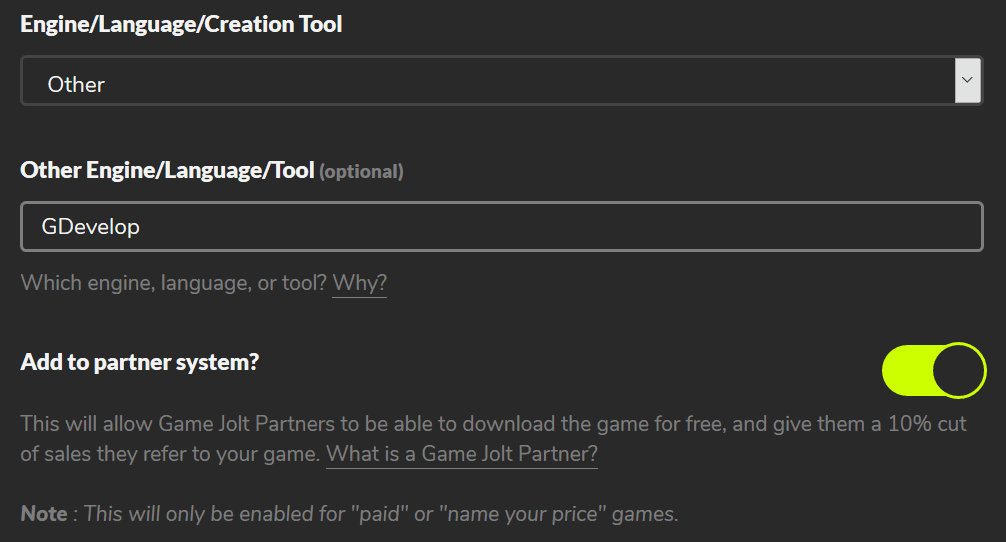Click the bold 'Note' word

(x=44, y=514)
